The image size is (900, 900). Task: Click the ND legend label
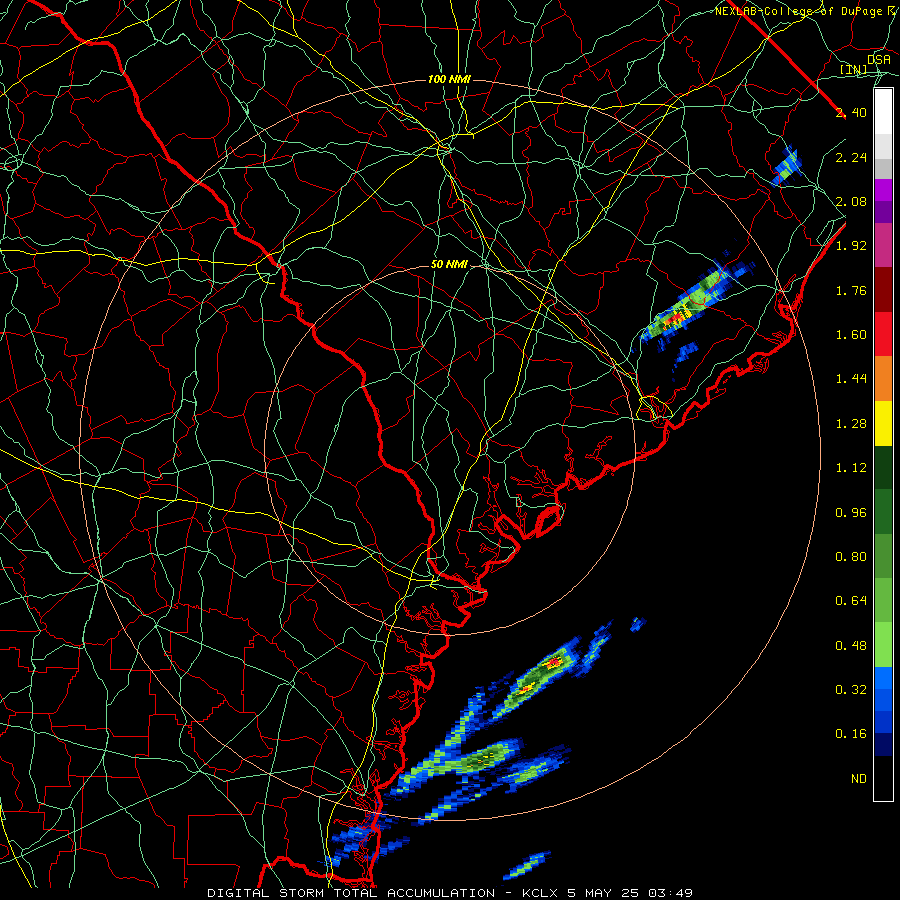pos(859,779)
